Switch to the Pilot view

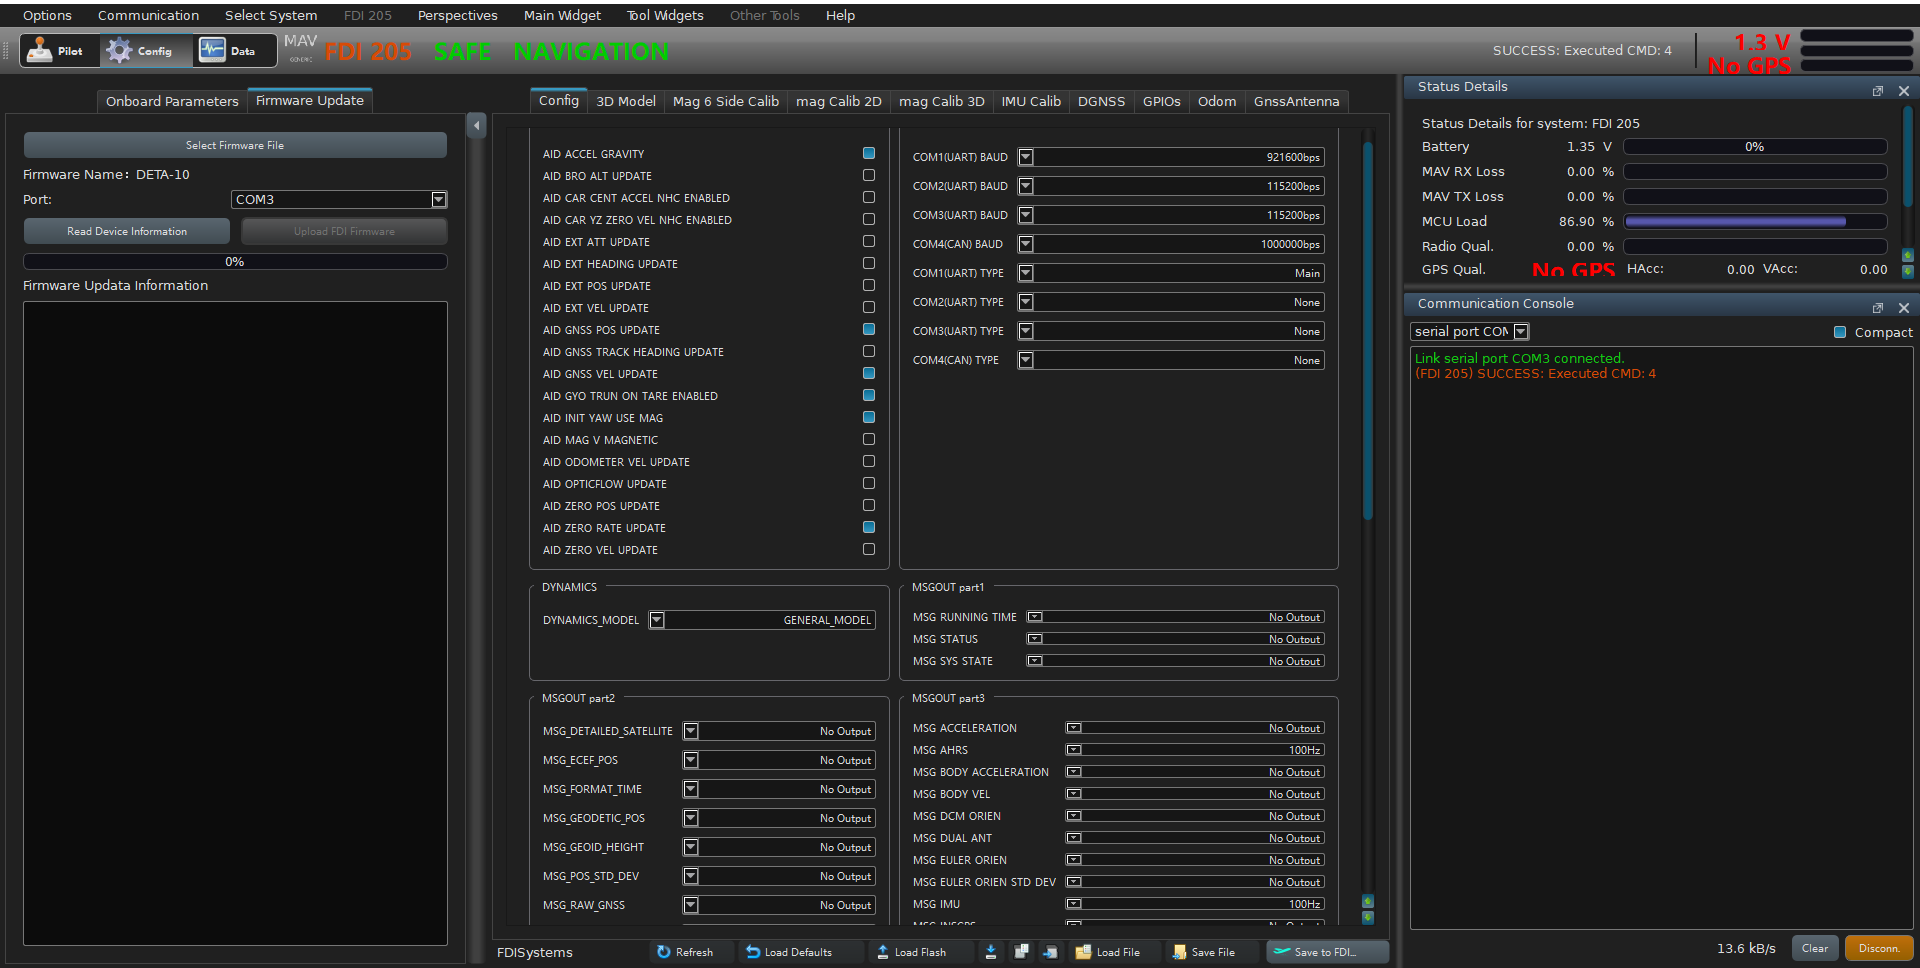pyautogui.click(x=60, y=51)
